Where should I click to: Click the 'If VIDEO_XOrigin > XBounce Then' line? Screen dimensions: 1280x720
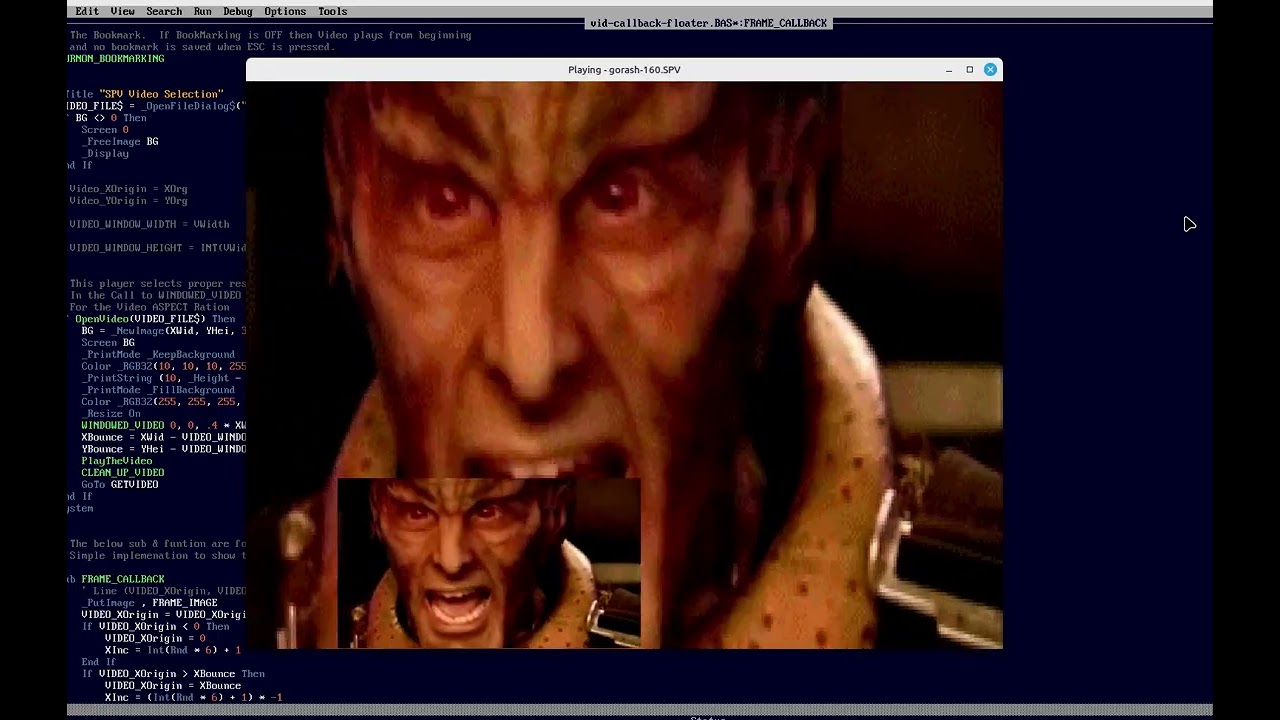[x=173, y=674]
